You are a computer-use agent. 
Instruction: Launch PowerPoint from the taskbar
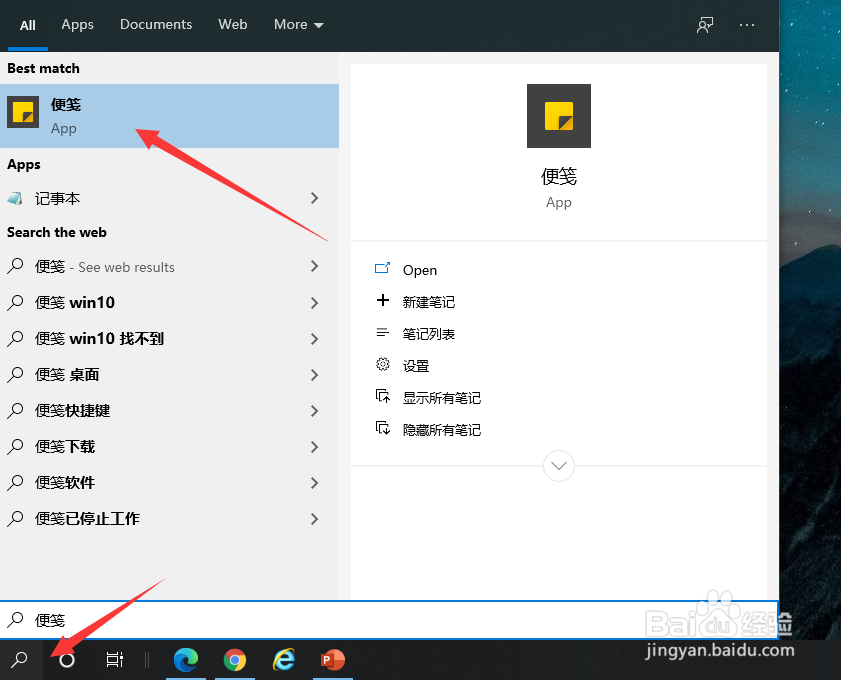click(332, 660)
